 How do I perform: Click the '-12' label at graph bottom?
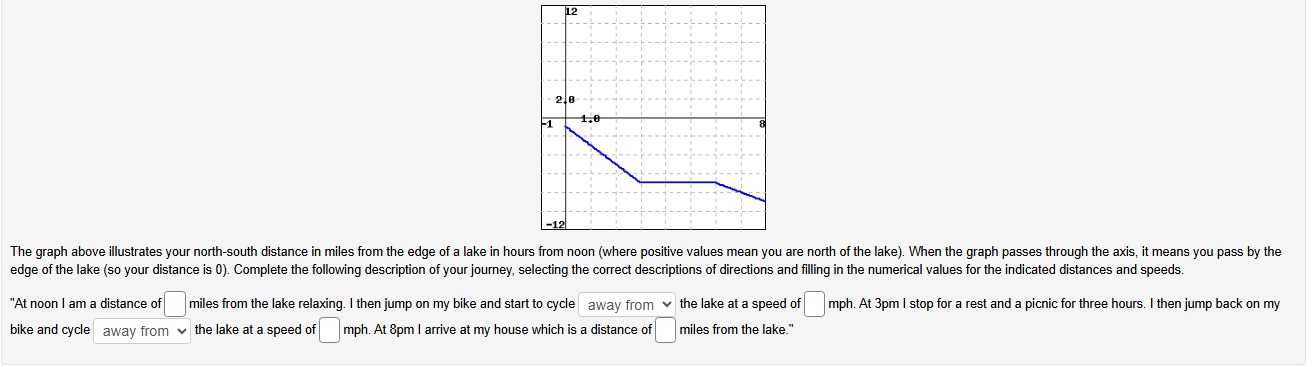tap(553, 222)
